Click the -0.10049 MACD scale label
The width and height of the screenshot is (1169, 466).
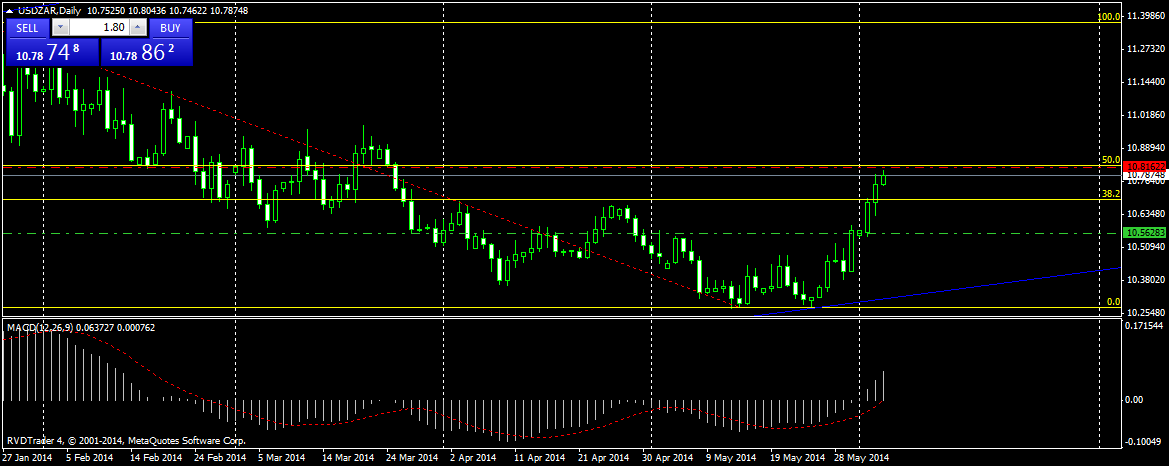1145,441
